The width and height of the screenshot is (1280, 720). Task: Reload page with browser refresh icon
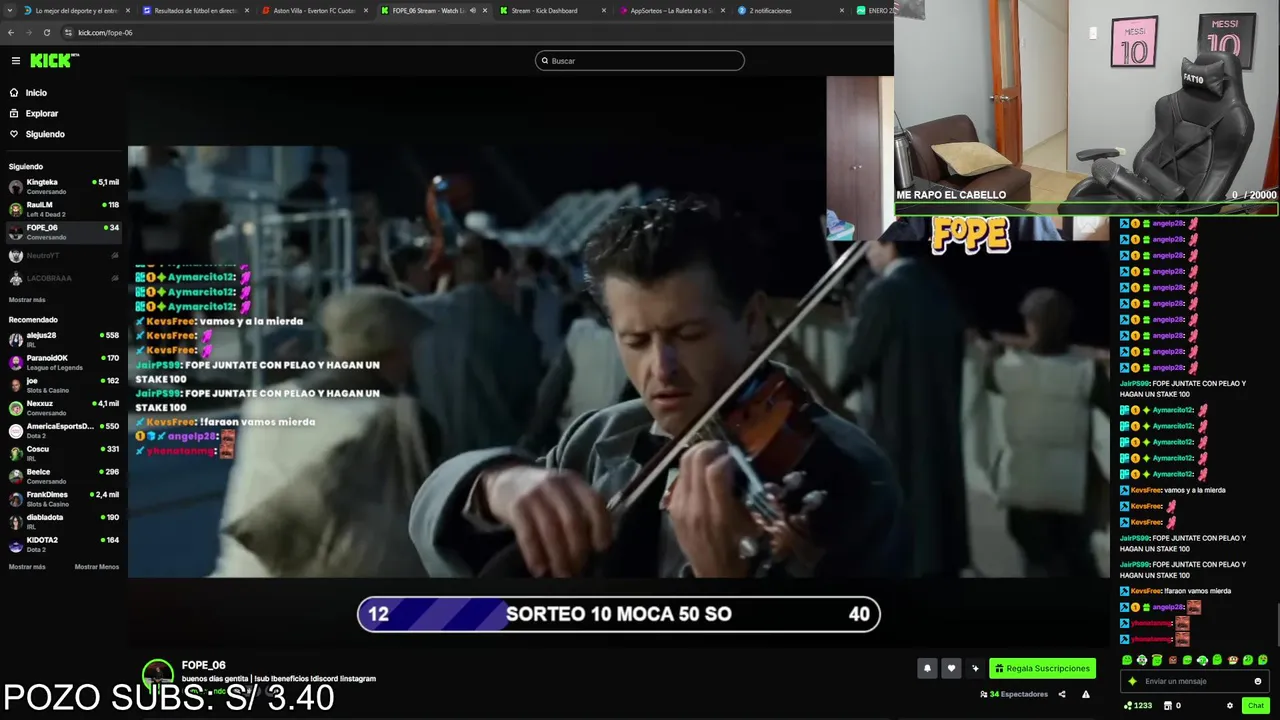tap(46, 32)
